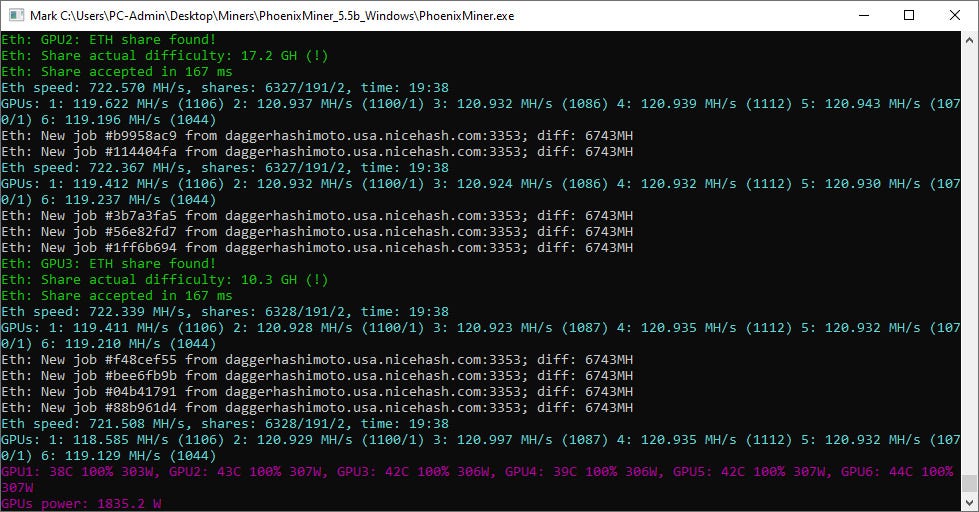Click the New job #f48cef55 line
Image resolution: width=979 pixels, height=512 pixels.
tap(317, 360)
